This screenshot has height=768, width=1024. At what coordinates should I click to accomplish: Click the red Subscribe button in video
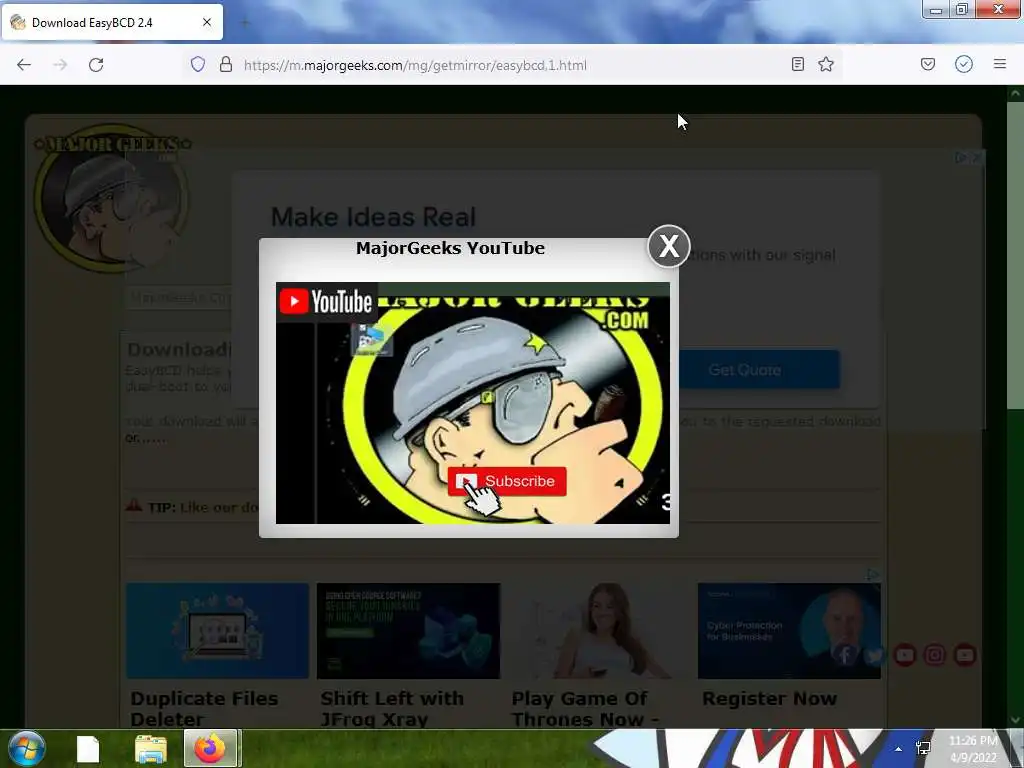507,481
